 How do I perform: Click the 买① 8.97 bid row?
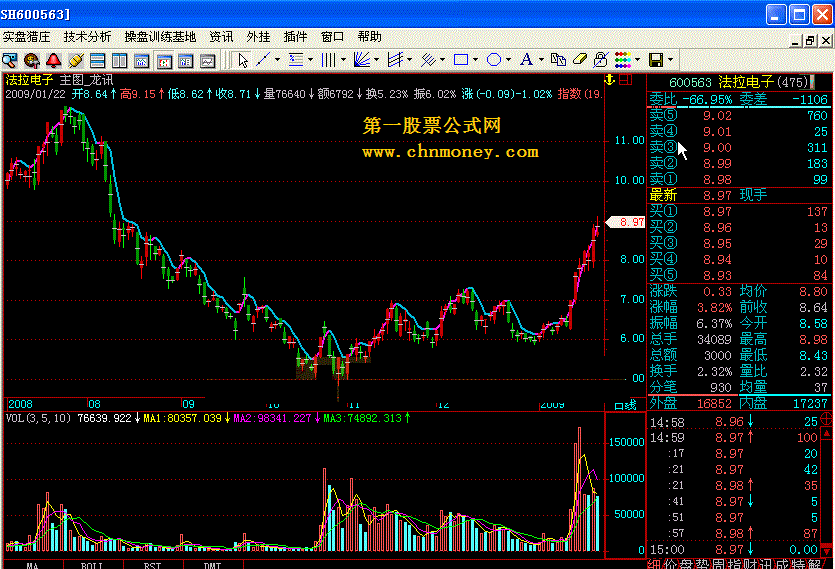(739, 212)
